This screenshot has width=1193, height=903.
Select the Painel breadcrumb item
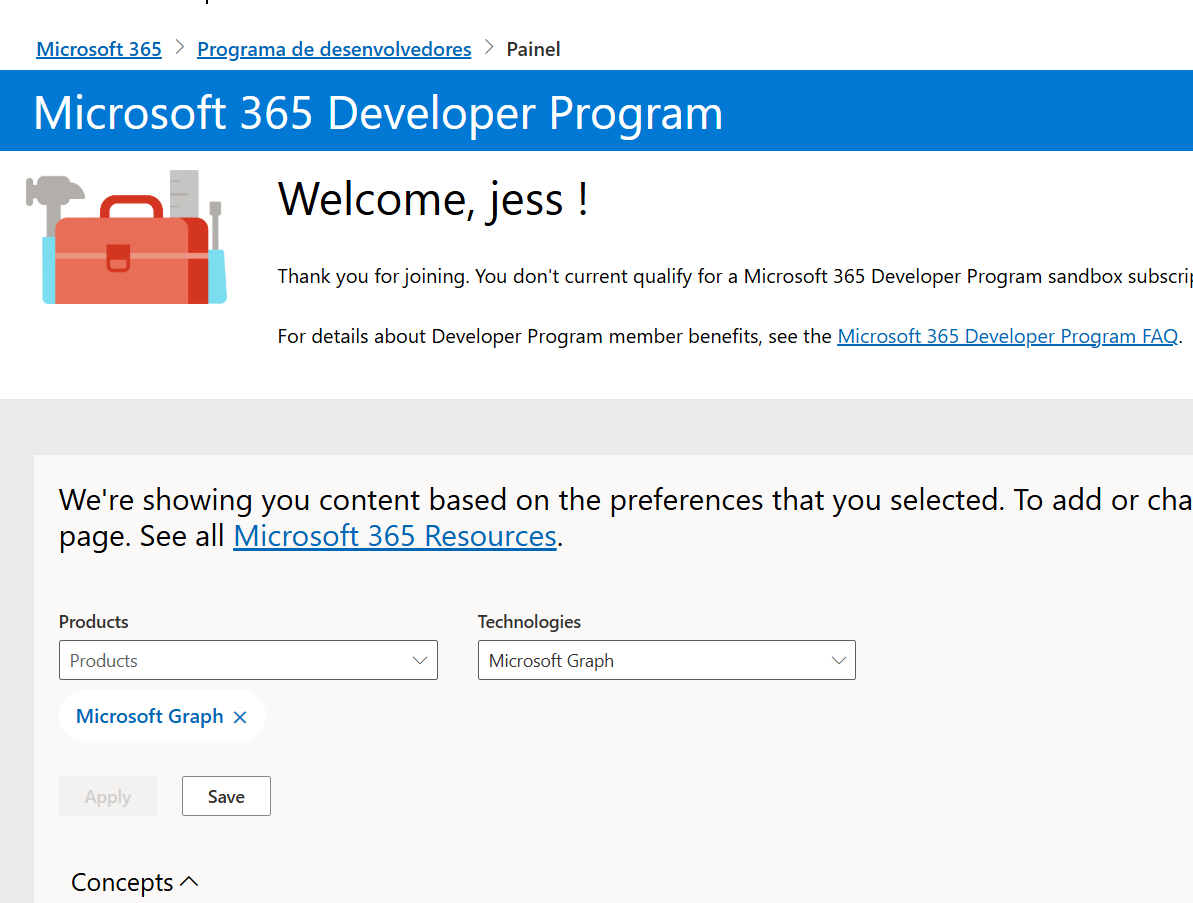coord(533,49)
